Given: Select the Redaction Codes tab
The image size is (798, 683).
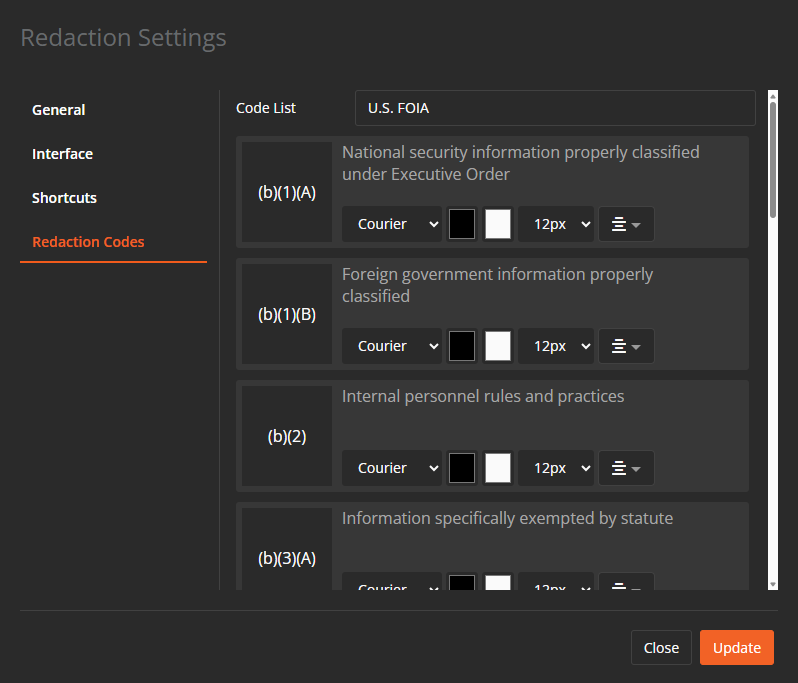Looking at the screenshot, I should [x=88, y=242].
